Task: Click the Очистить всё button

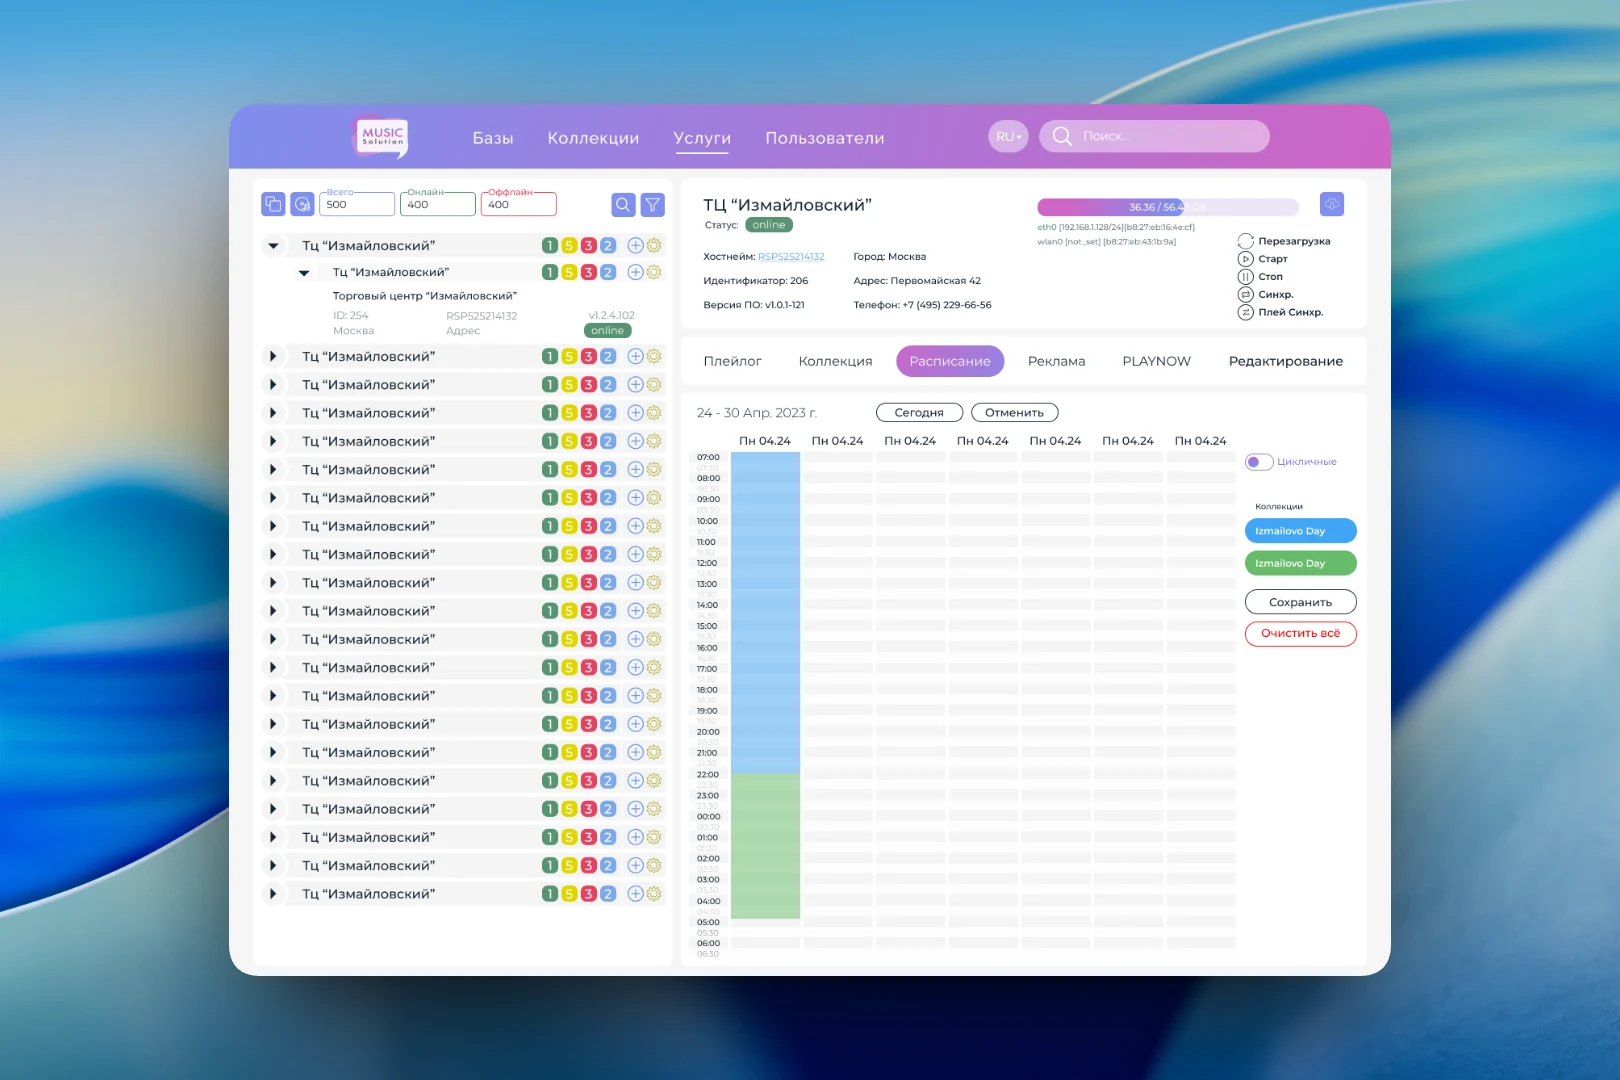Action: pos(1300,634)
